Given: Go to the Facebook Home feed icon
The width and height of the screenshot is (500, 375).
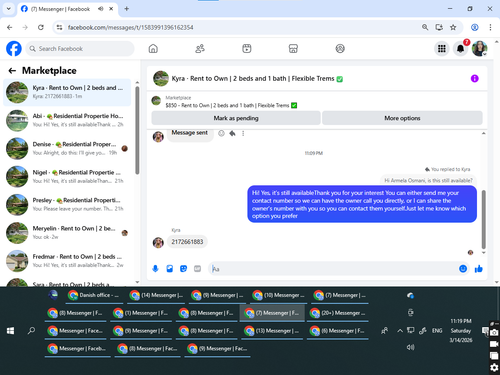Looking at the screenshot, I should click(153, 49).
